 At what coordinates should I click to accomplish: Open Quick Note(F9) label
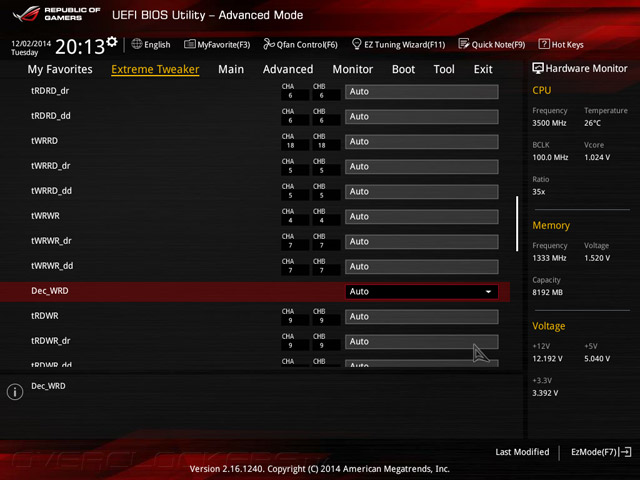[x=498, y=44]
